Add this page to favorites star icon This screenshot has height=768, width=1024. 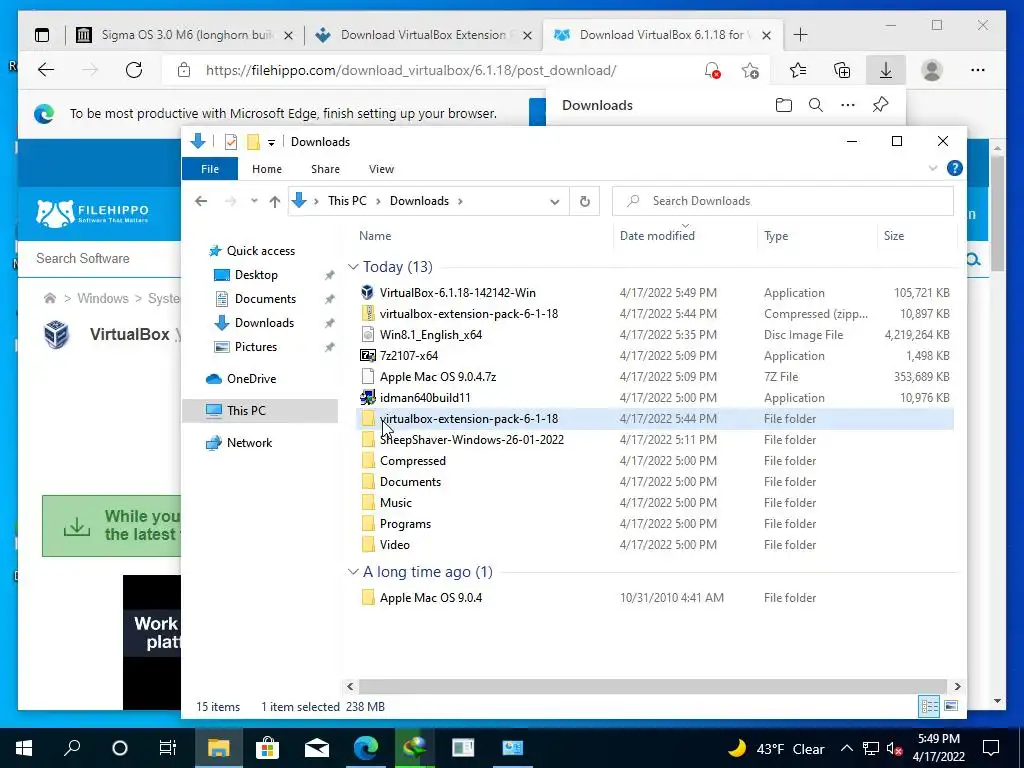(750, 70)
